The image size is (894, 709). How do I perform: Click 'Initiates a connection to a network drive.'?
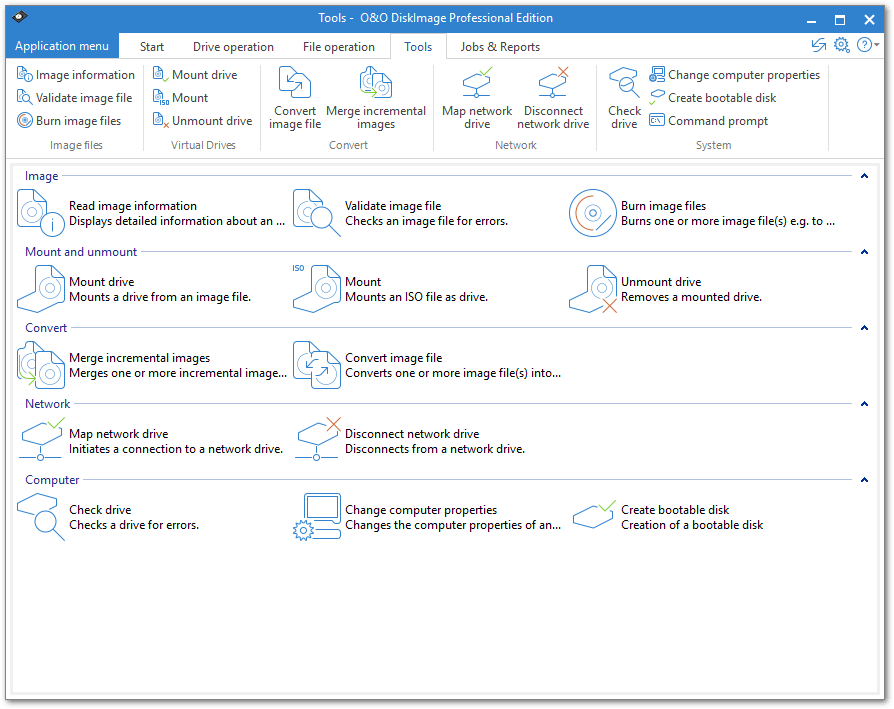click(x=176, y=449)
